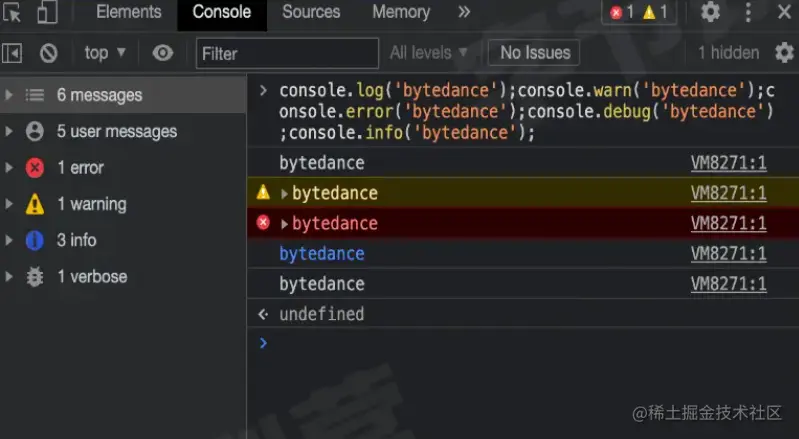Clear console with the block icon
The image size is (799, 439).
(x=48, y=53)
